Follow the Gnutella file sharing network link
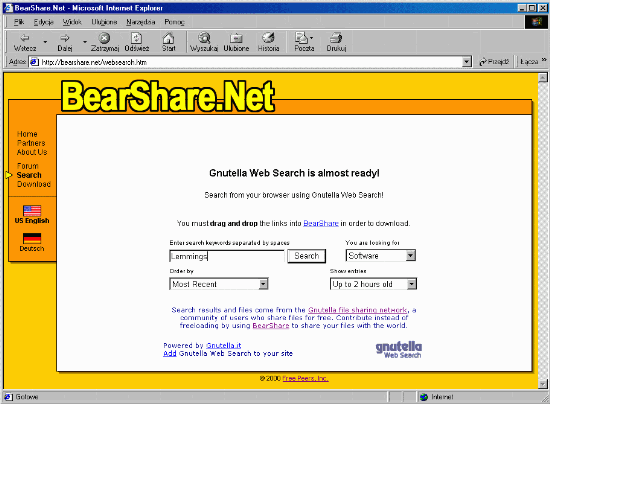 pyautogui.click(x=358, y=310)
